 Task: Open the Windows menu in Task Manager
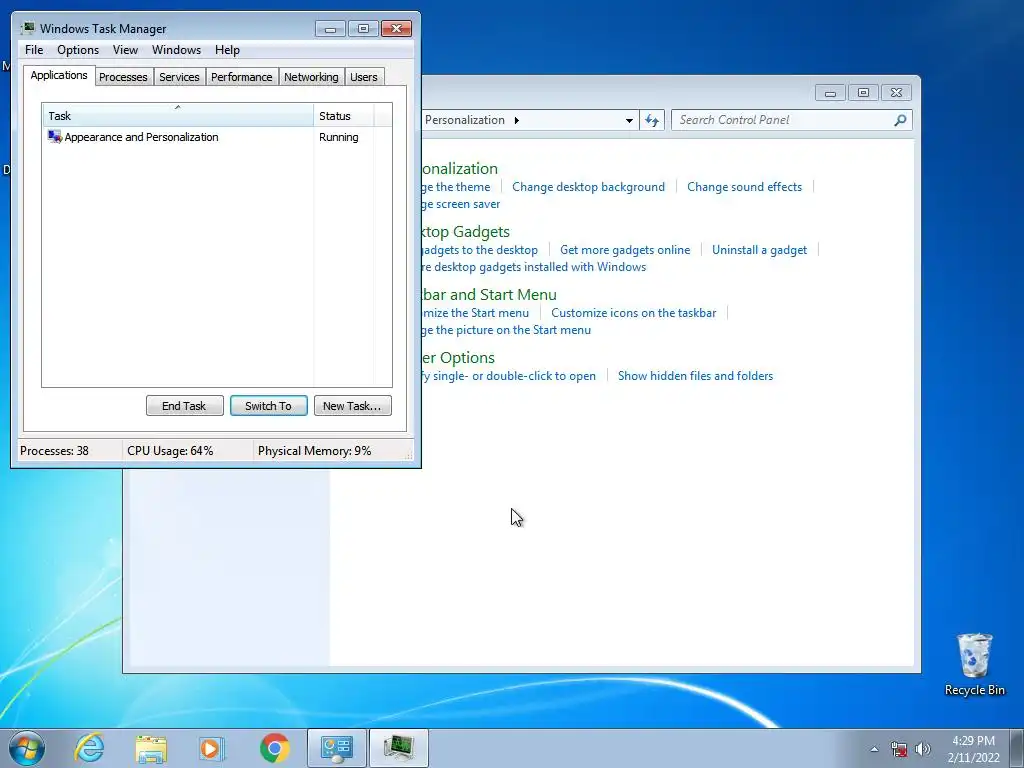pyautogui.click(x=176, y=50)
